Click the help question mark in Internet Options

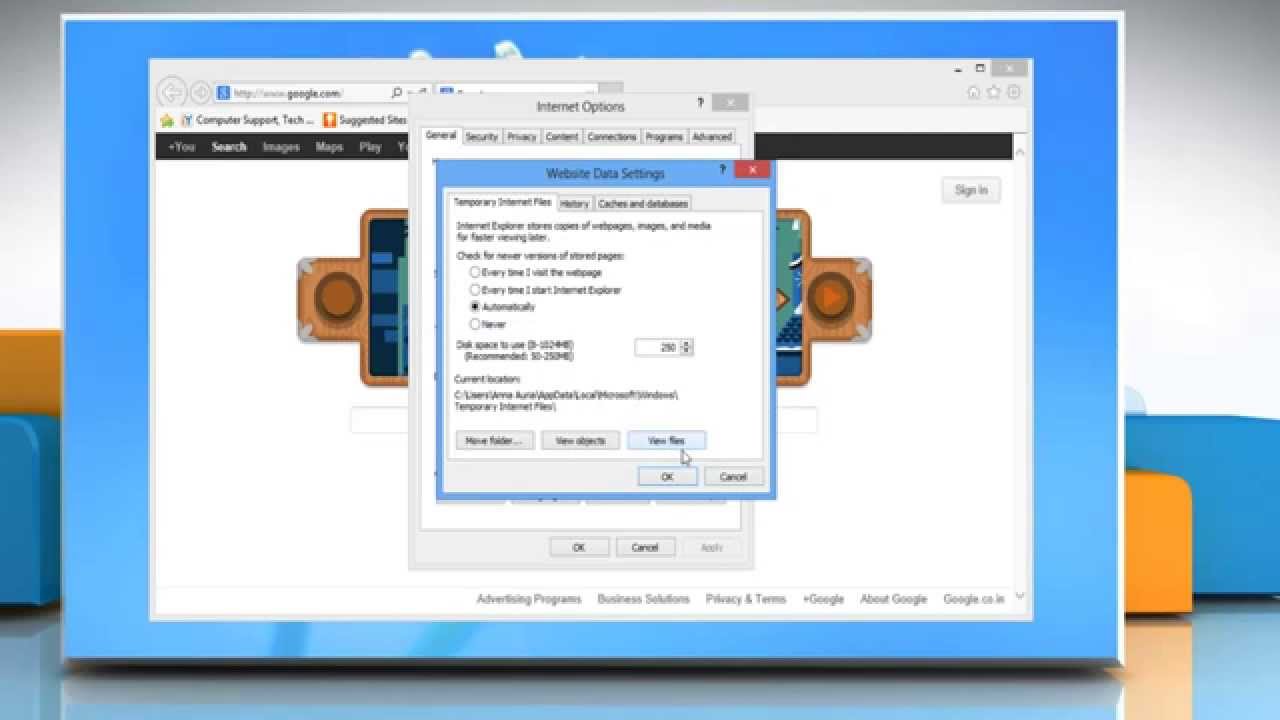700,102
